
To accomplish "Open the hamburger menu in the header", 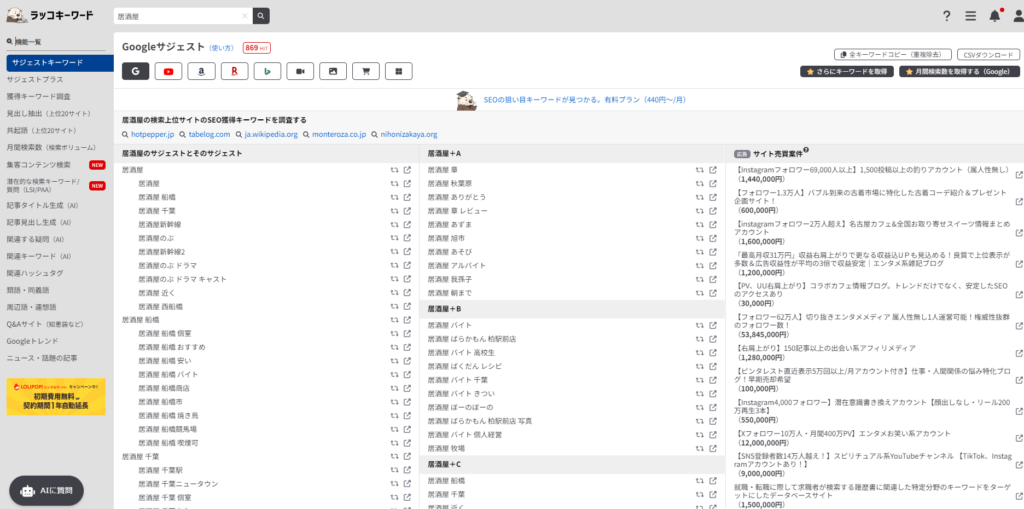I will pyautogui.click(x=970, y=16).
